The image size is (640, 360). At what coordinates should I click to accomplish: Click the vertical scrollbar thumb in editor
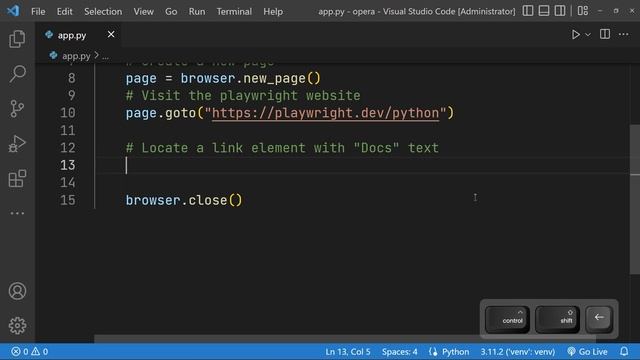635,199
